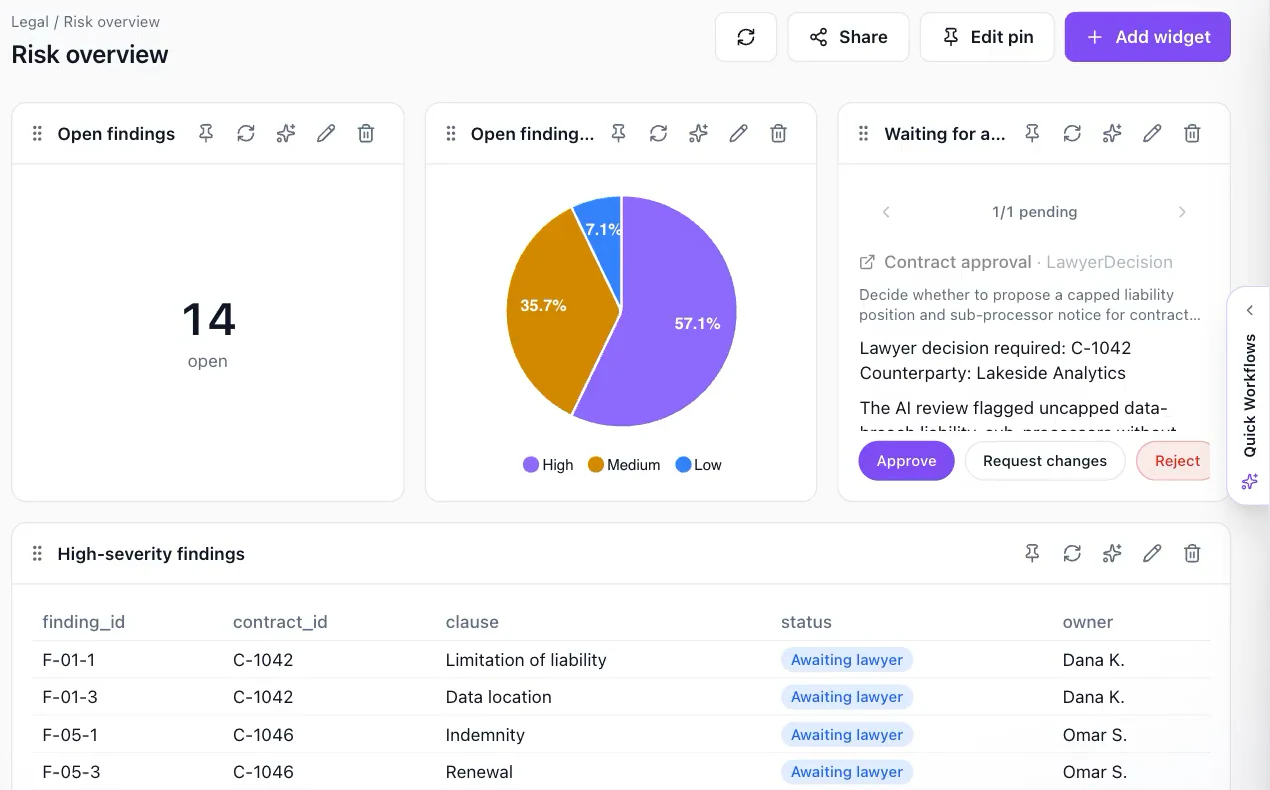Click the Share button

pos(848,37)
